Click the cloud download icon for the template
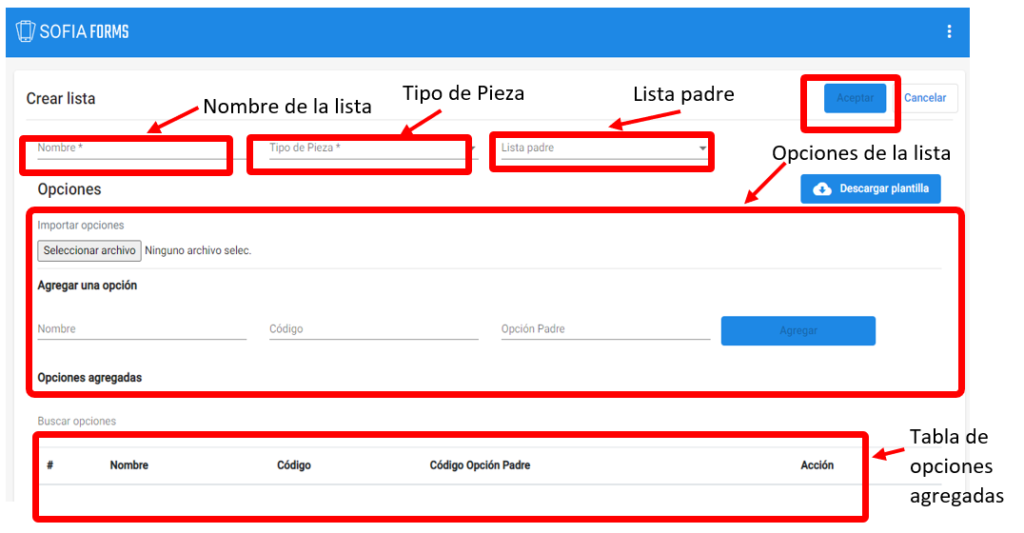This screenshot has height=533, width=1024. [x=822, y=189]
